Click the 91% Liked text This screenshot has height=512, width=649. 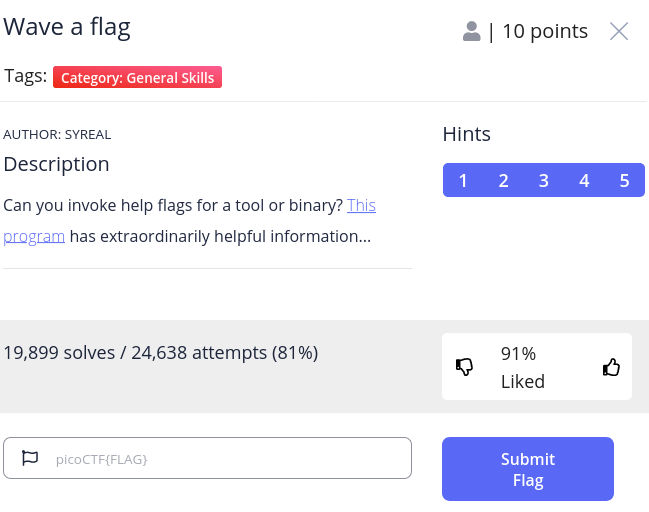[522, 367]
